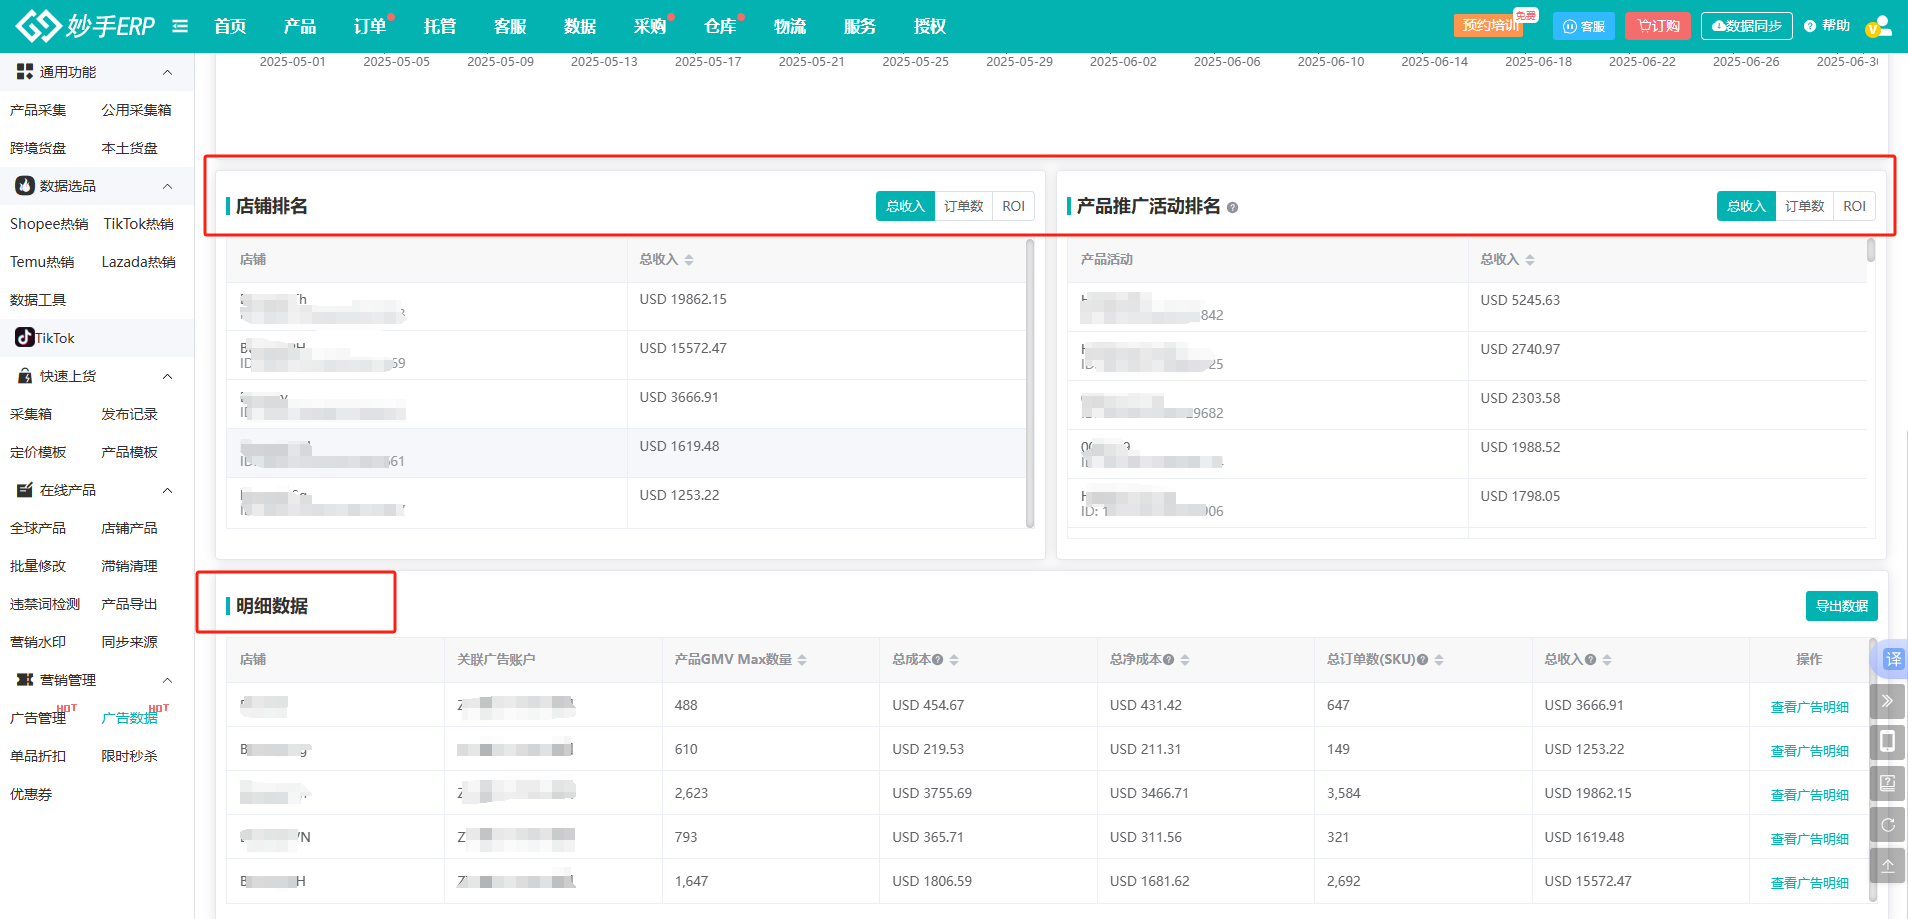1908x919 pixels.
Task: Click the mobile phone floating icon
Action: point(1887,742)
